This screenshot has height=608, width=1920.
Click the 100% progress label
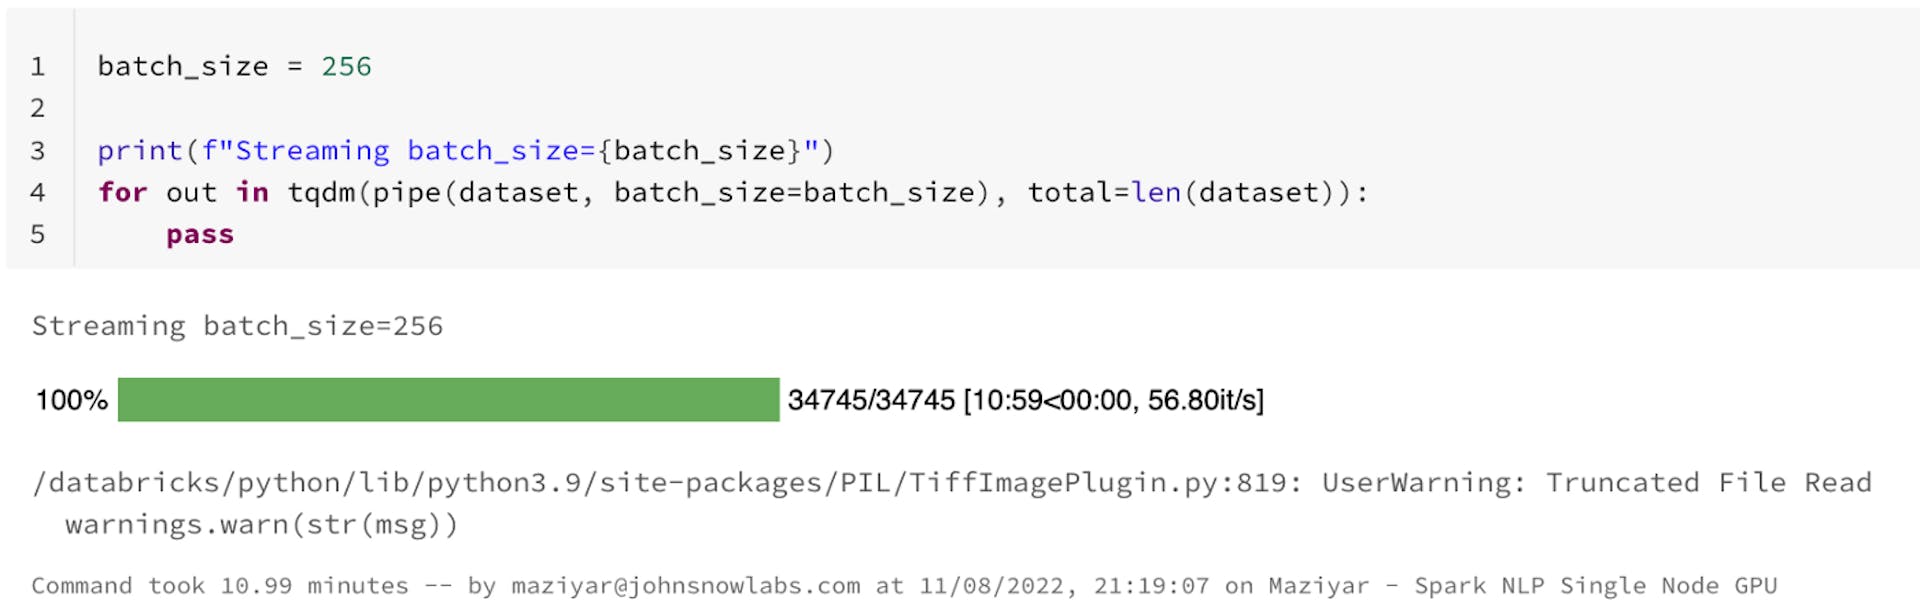tap(72, 400)
